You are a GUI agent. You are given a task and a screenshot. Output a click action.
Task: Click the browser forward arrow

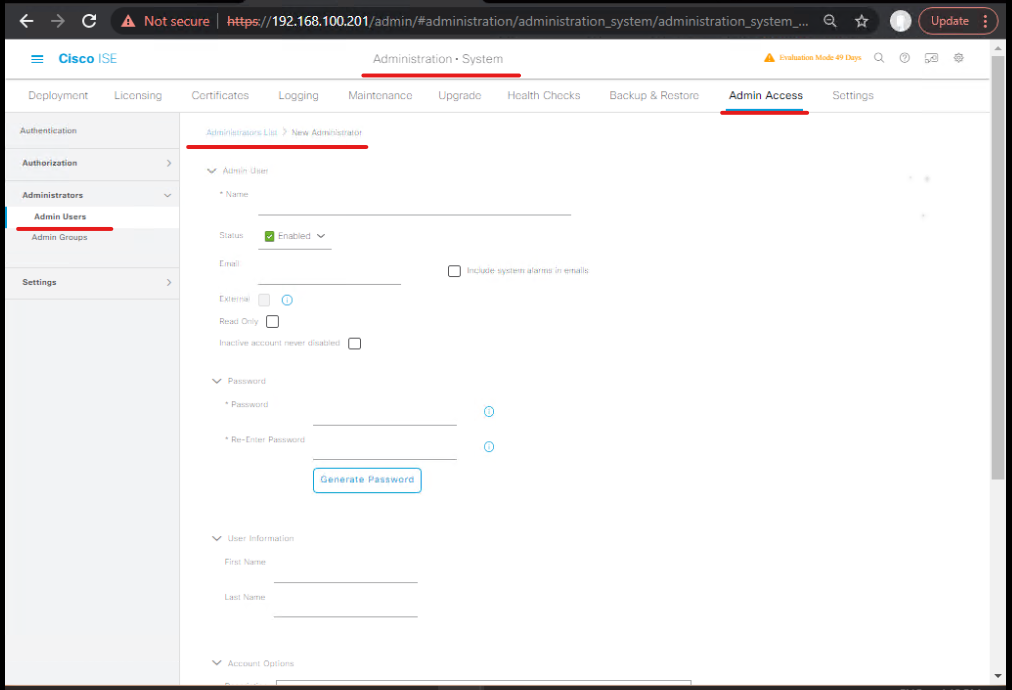coord(57,21)
